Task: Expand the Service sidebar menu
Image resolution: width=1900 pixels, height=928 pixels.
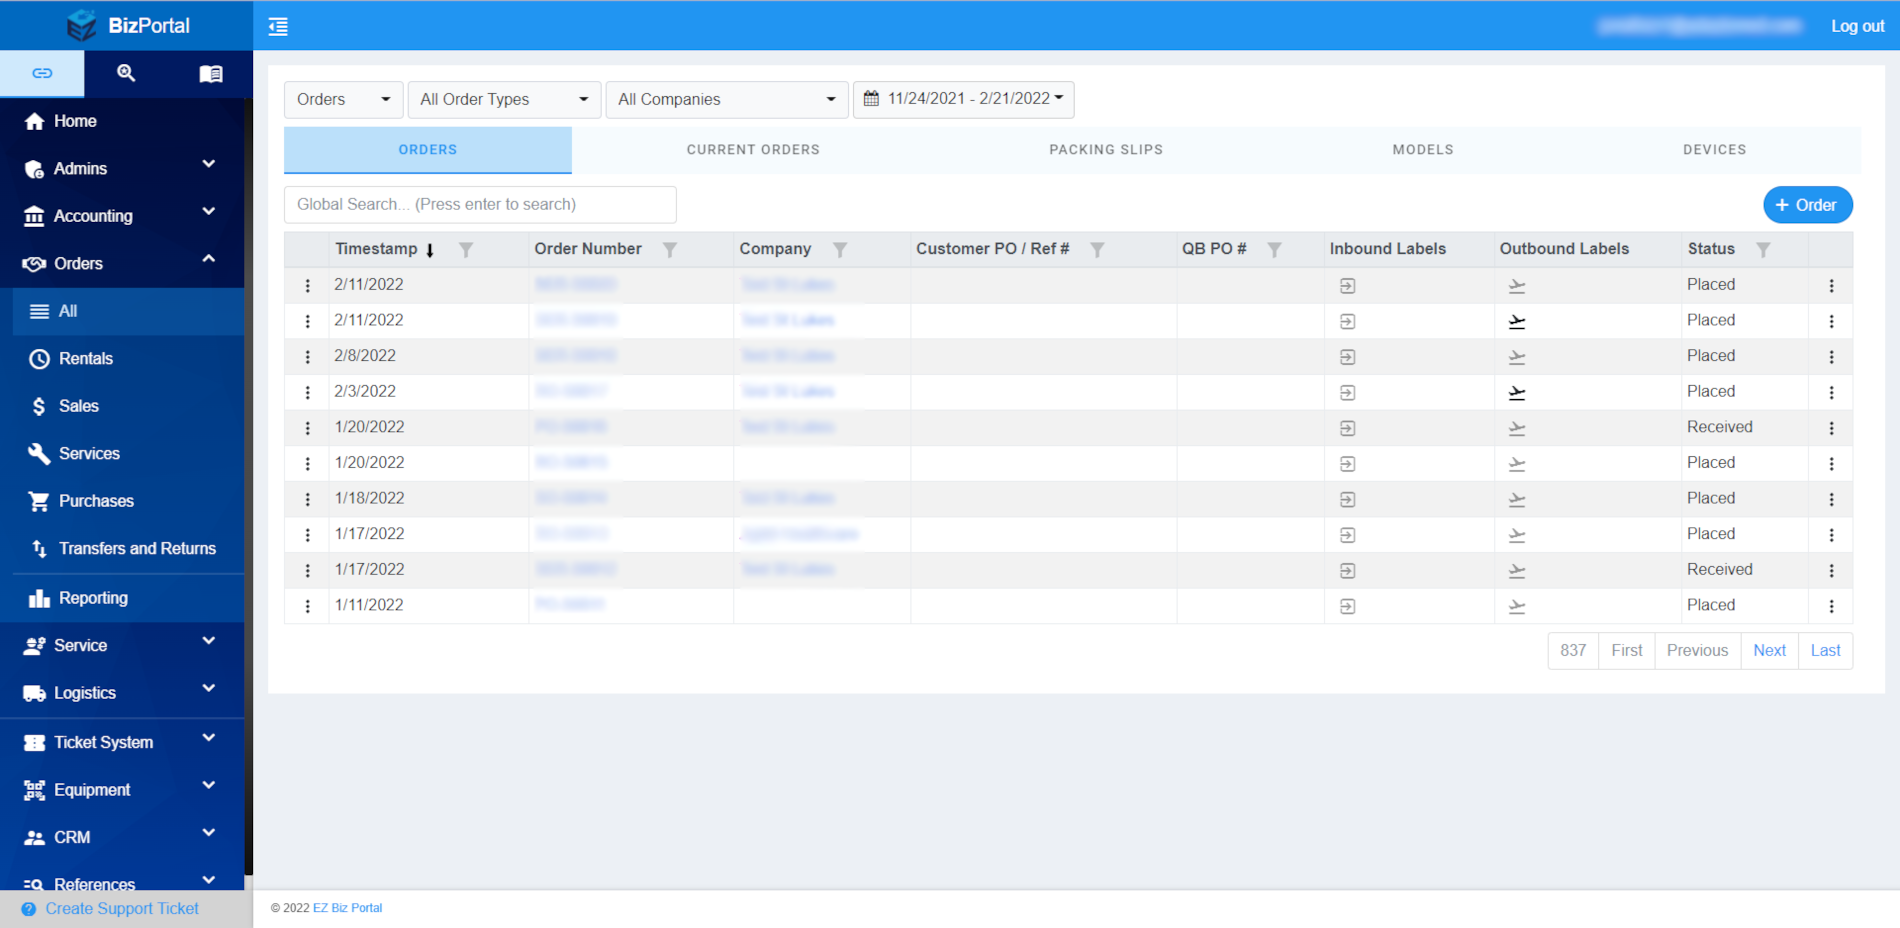Action: coord(122,645)
